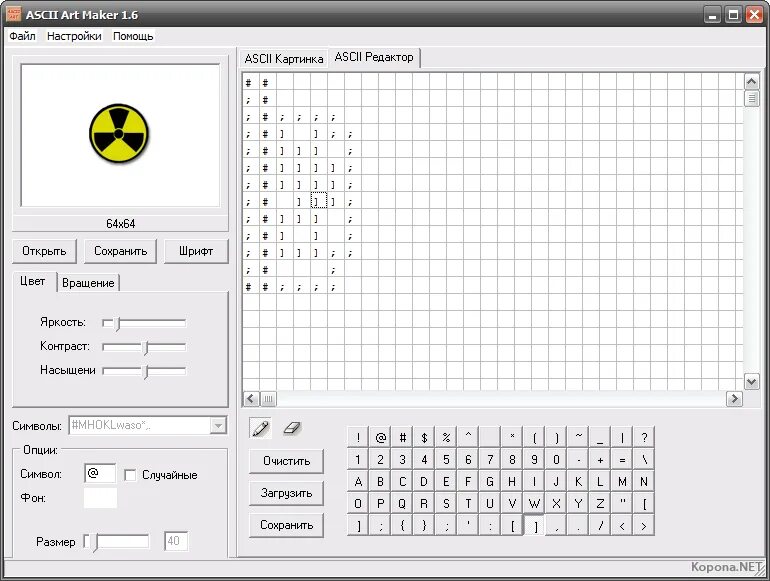770x581 pixels.
Task: Click the dotted-outline selected grid cell
Action: pyautogui.click(x=318, y=201)
